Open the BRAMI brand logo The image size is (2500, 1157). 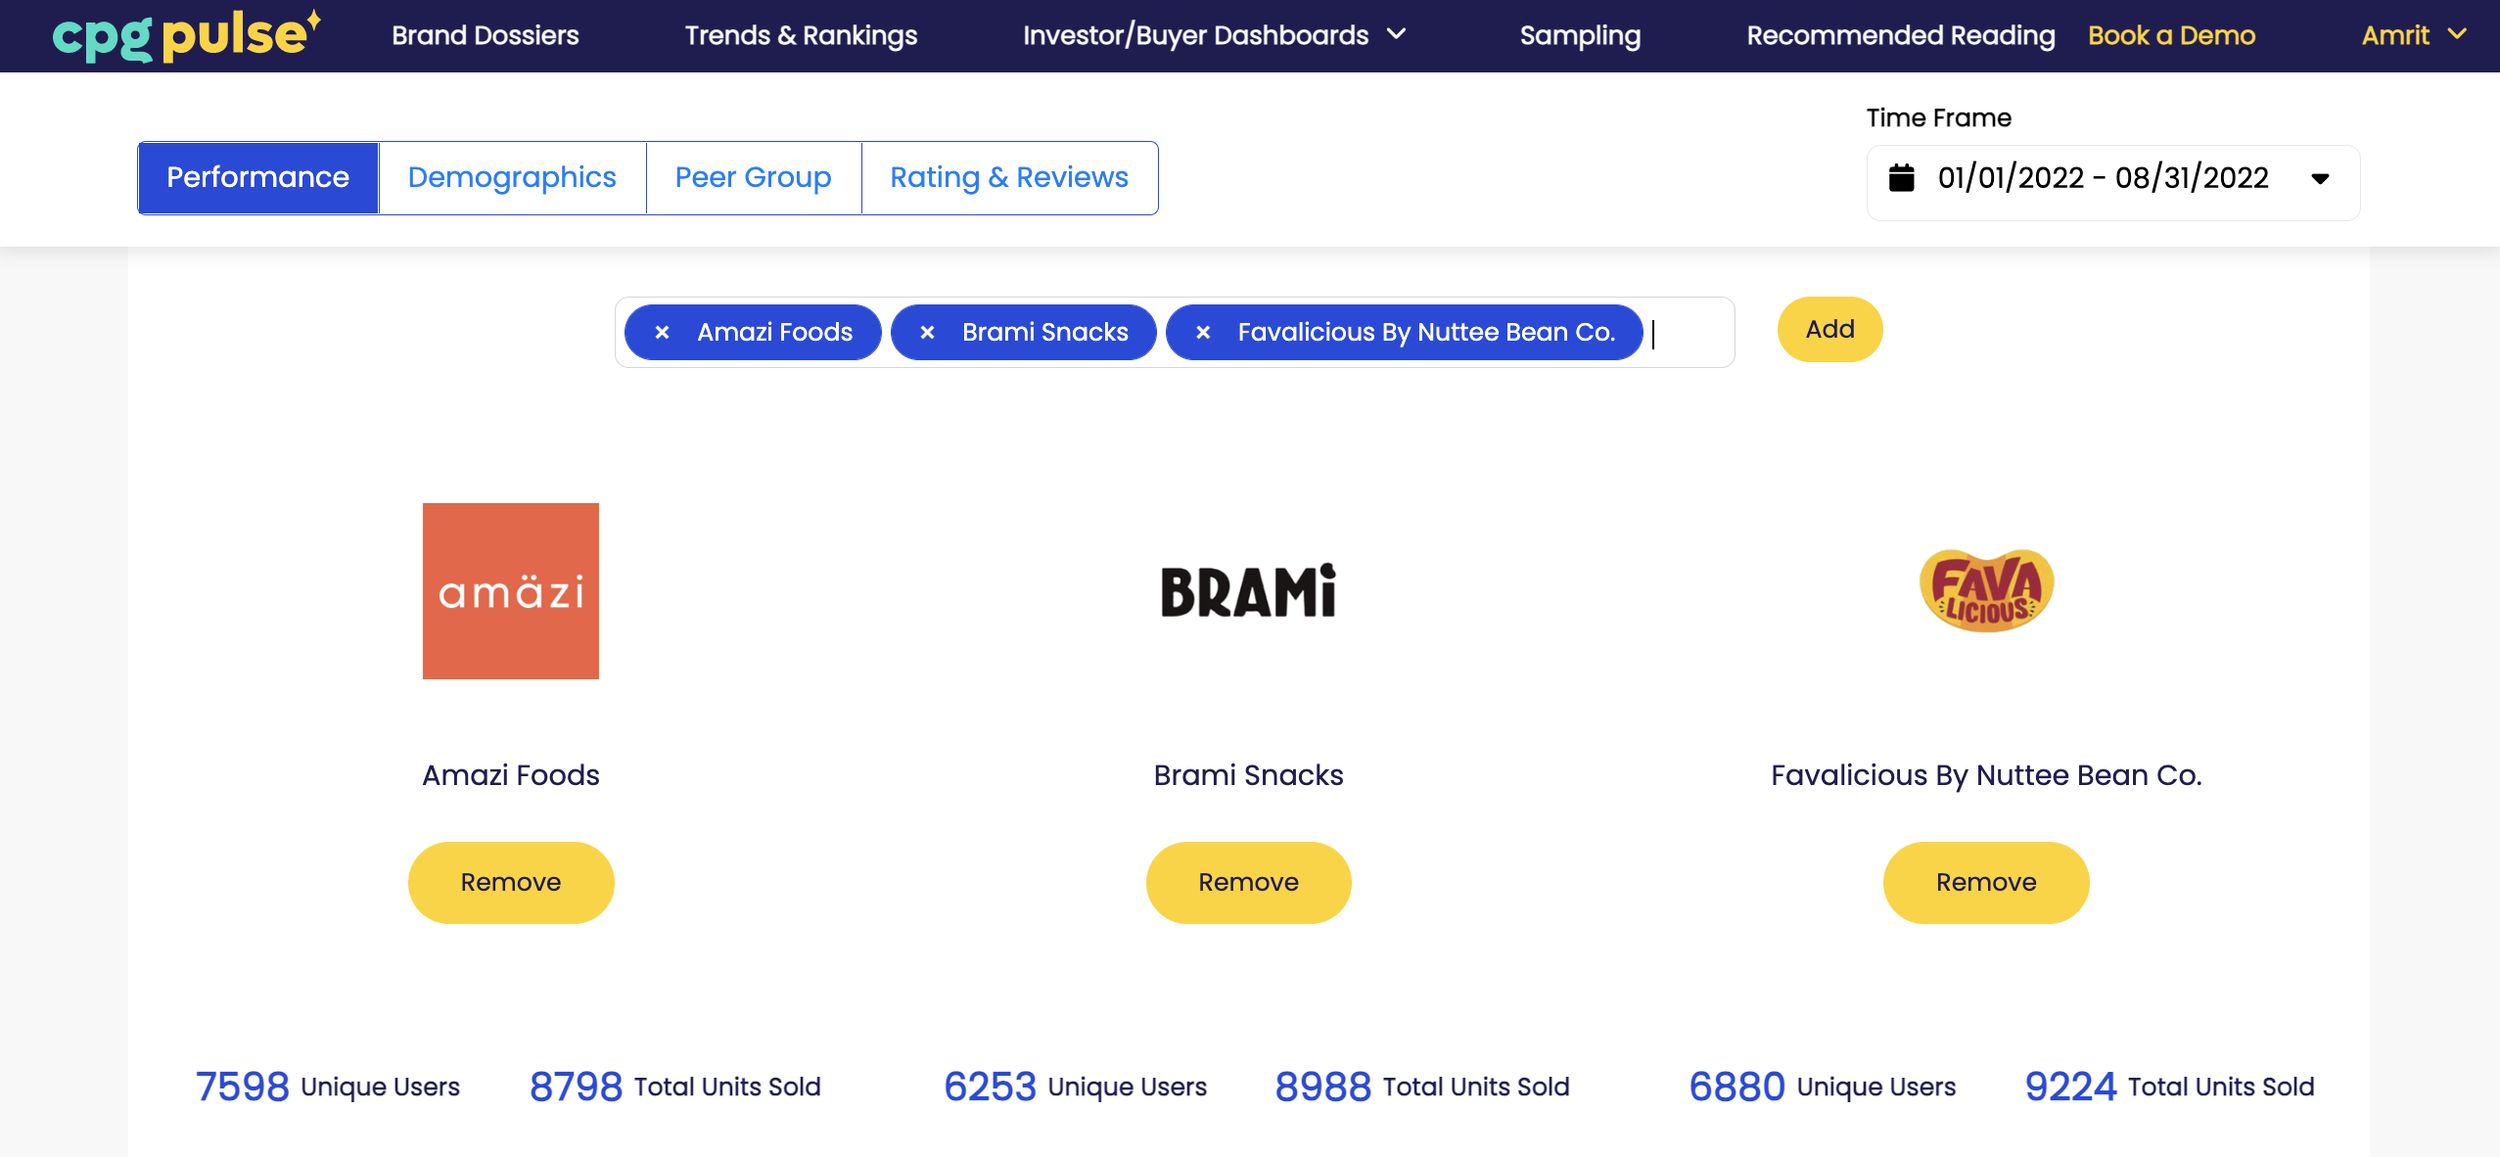pos(1248,591)
